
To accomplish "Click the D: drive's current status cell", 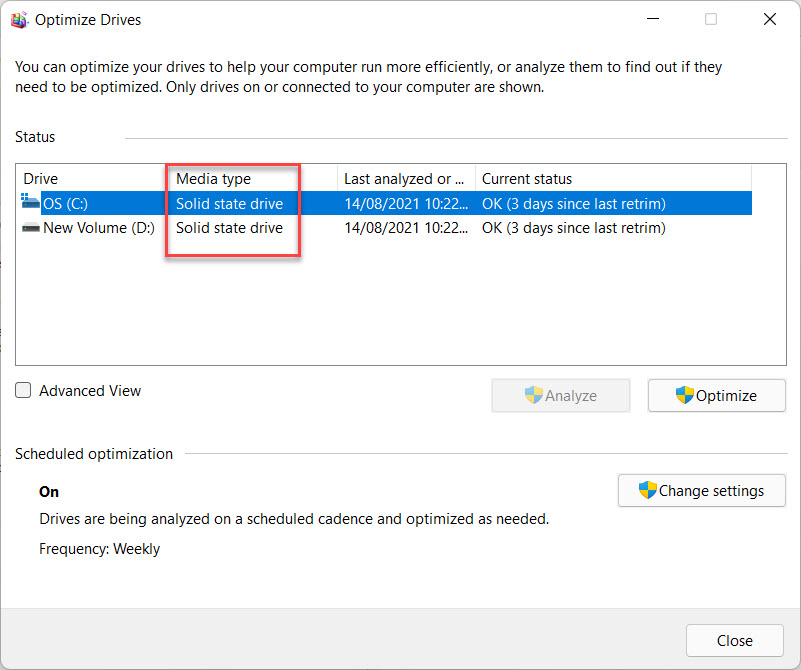I will click(573, 228).
